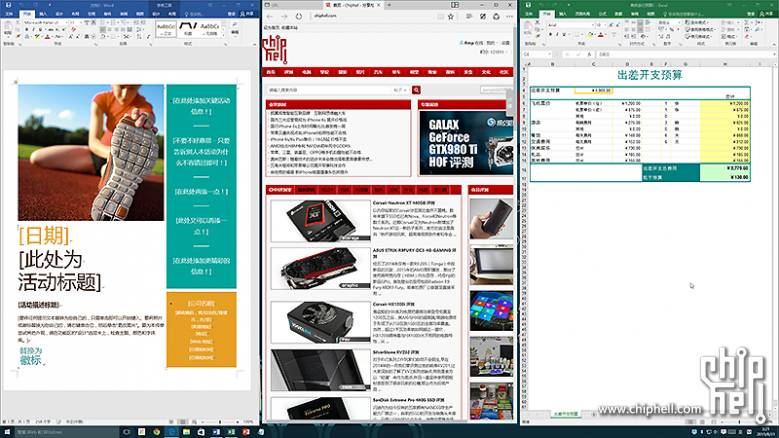Screen dimensions: 779x438
Task: Toggle Underline in Excel ribbon
Action: point(564,35)
